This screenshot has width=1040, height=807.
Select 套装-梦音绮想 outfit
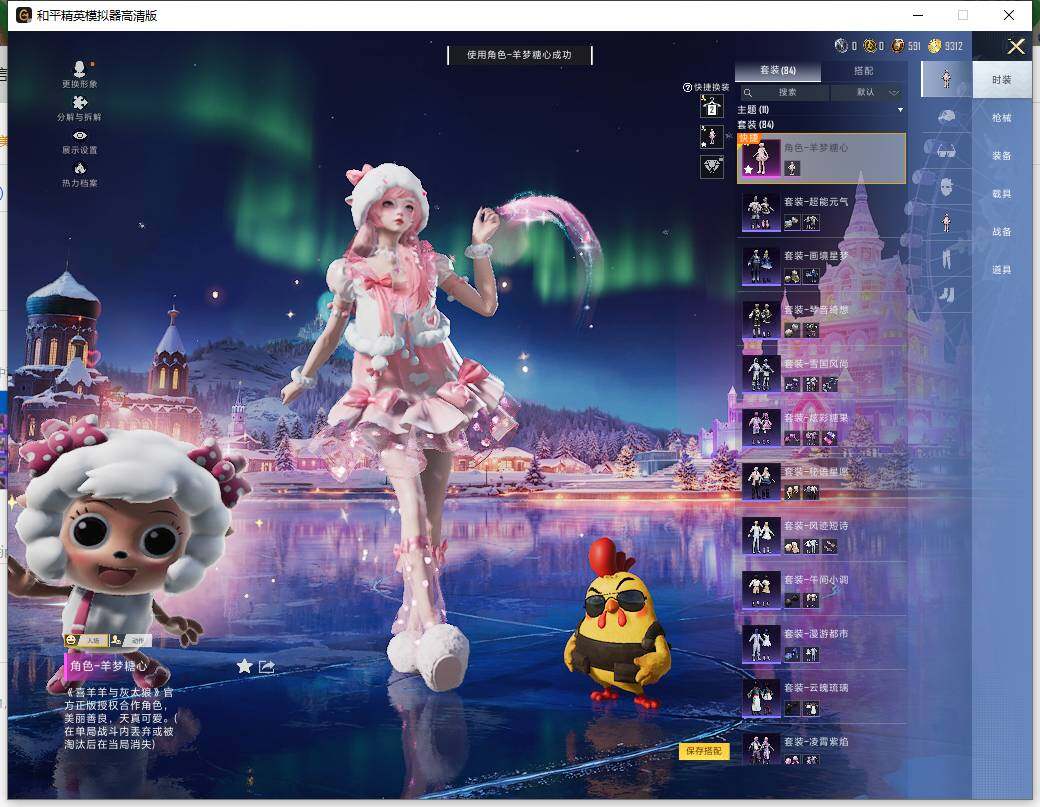(821, 321)
